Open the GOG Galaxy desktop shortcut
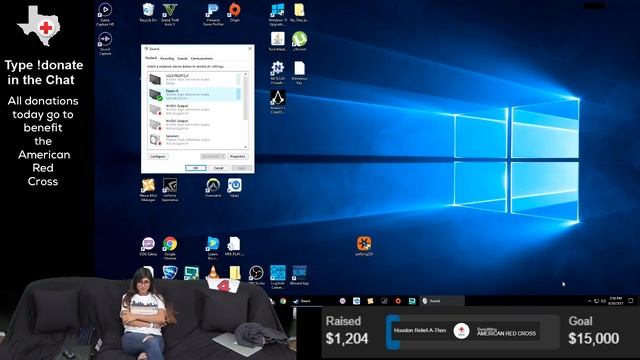640x360 pixels. click(148, 247)
